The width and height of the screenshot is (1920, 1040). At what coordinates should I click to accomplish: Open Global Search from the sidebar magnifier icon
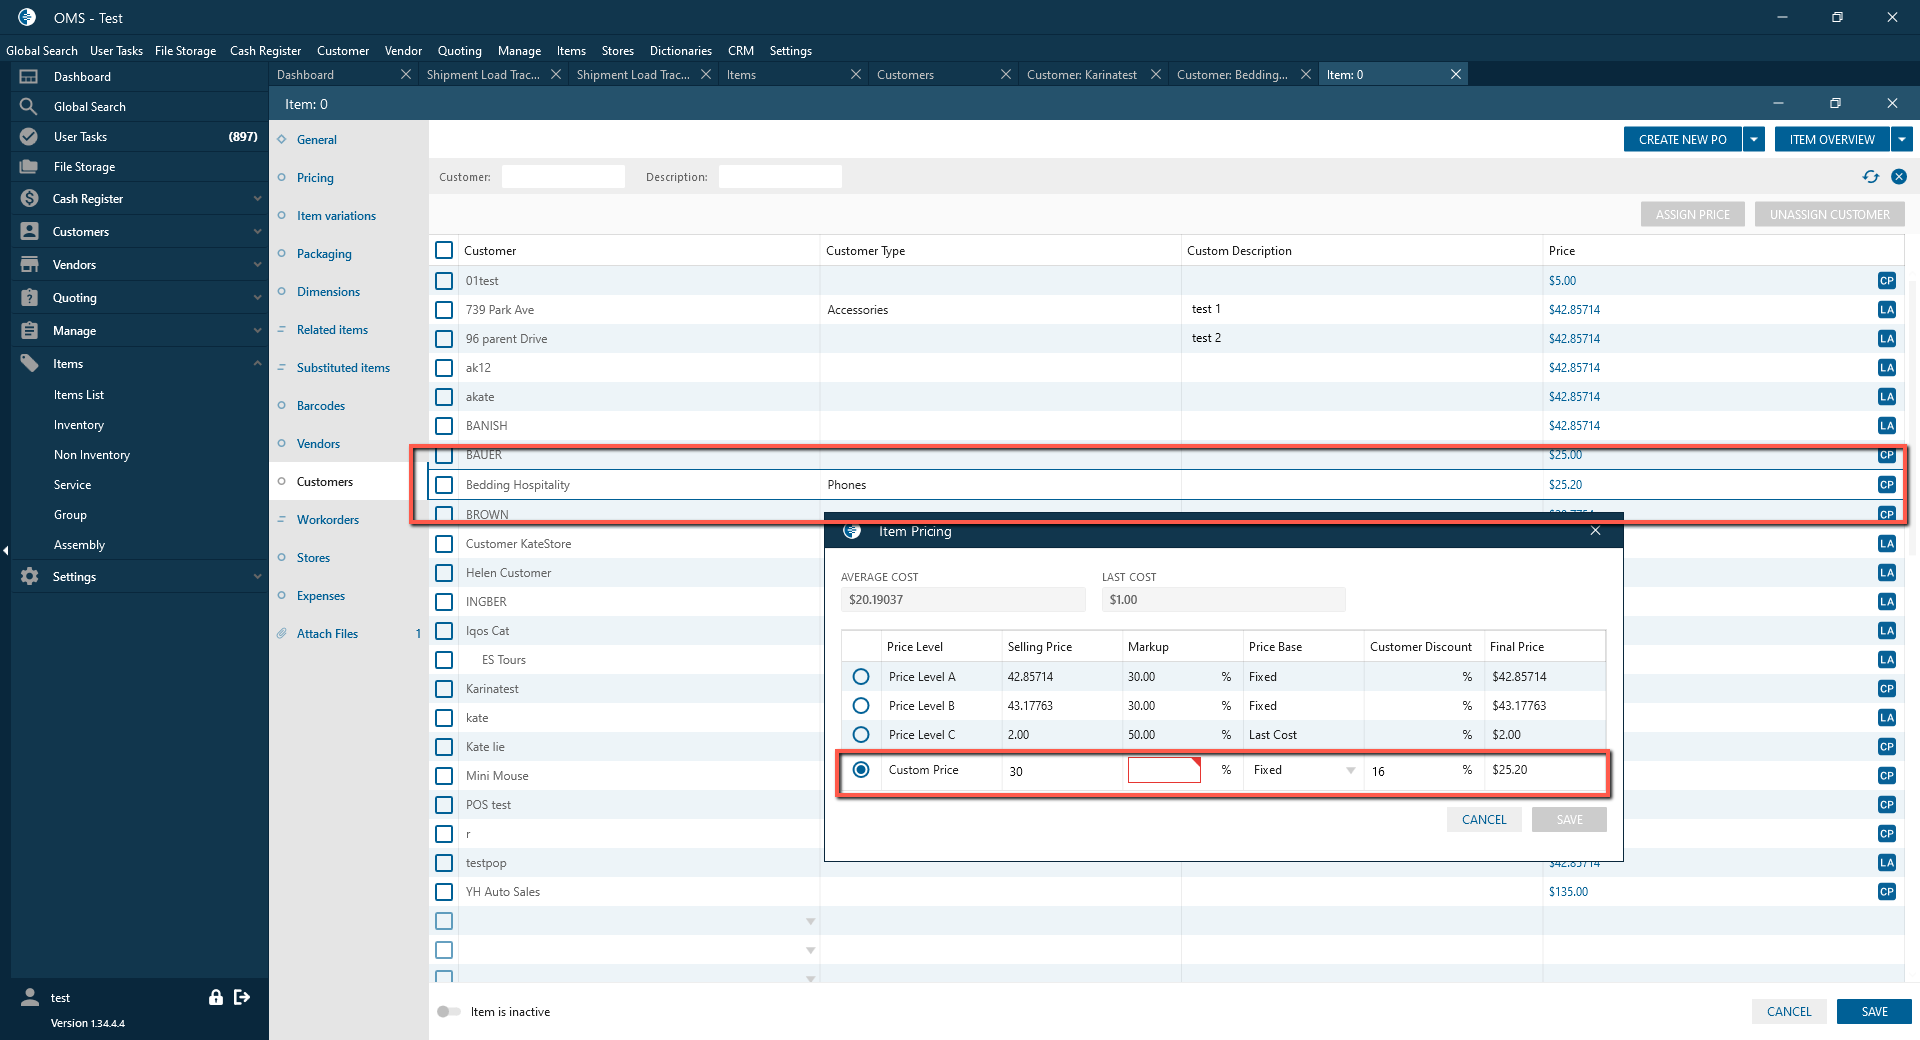[x=29, y=107]
